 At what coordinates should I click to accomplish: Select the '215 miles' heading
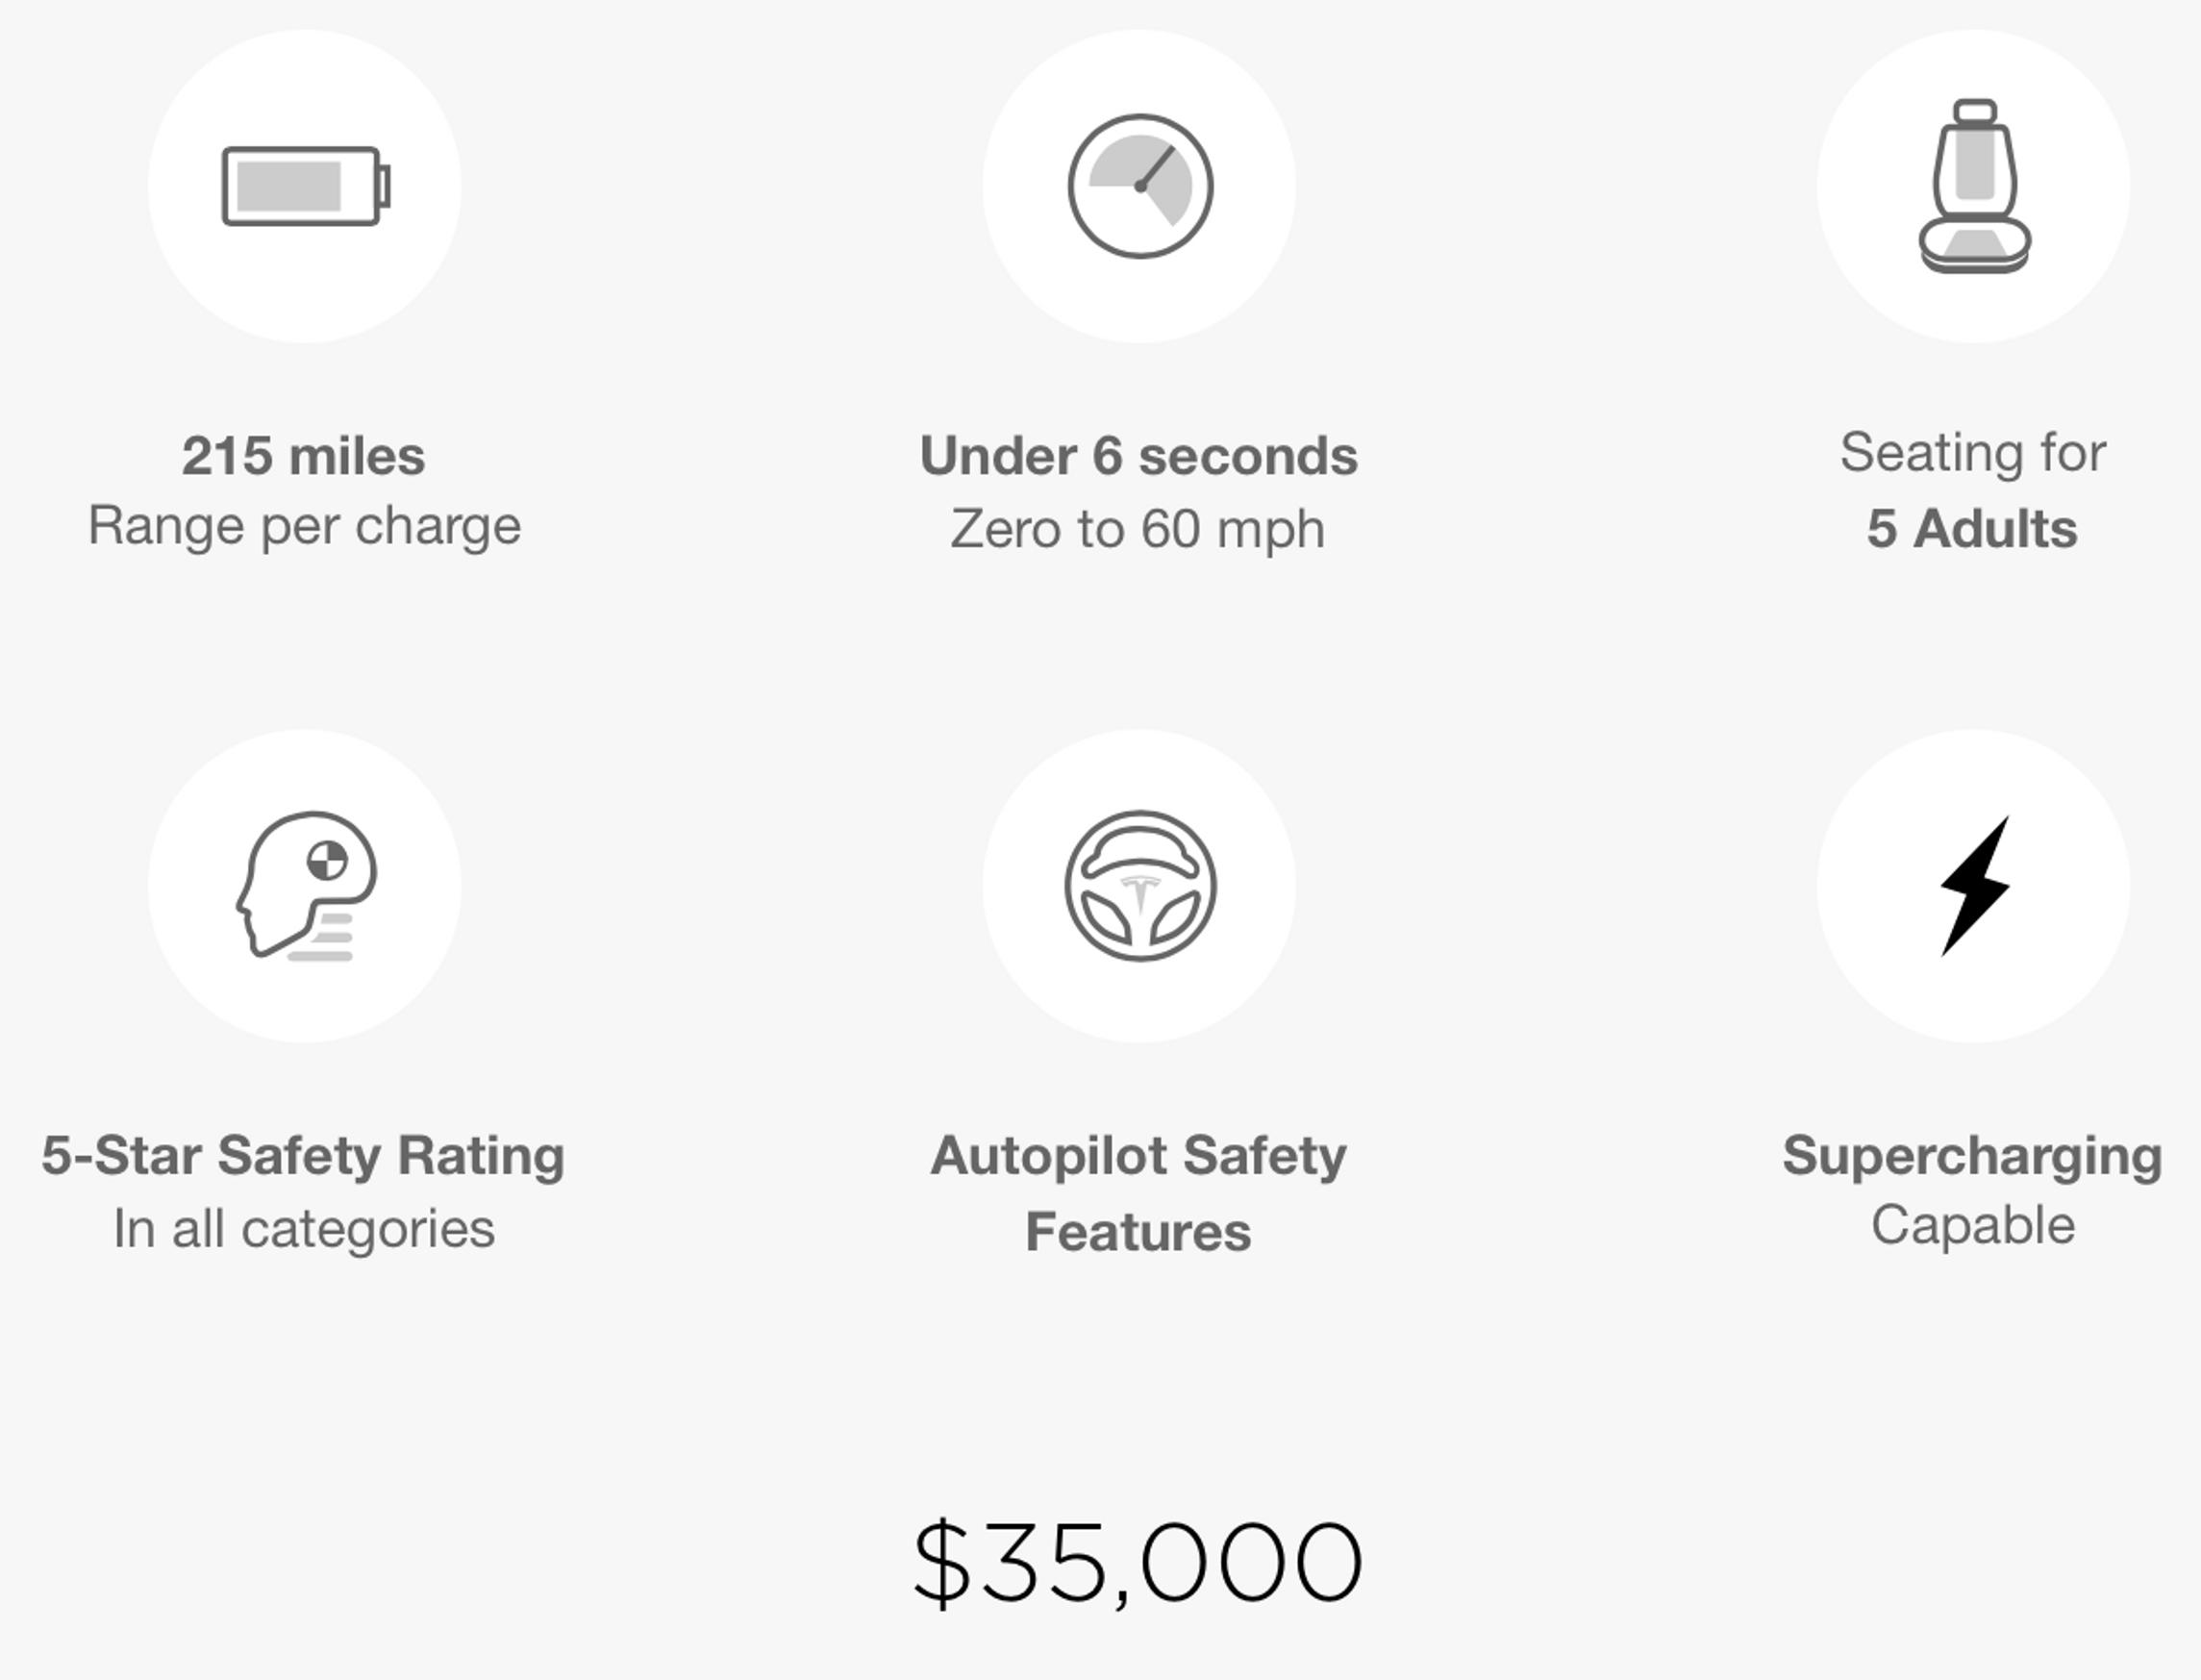coord(304,456)
